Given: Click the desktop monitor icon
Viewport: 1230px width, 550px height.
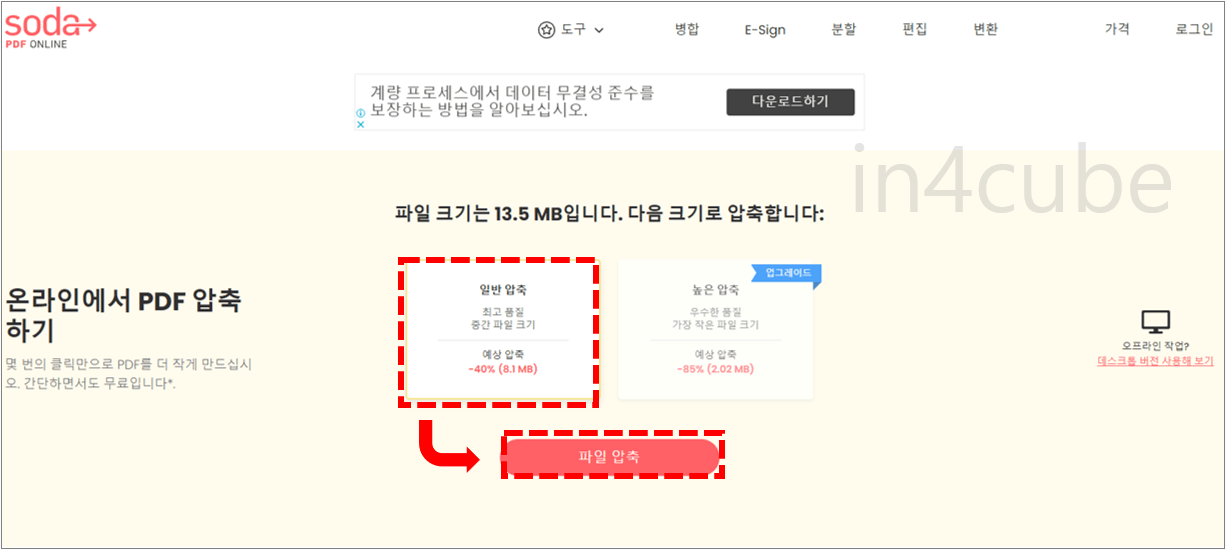Looking at the screenshot, I should [1156, 322].
